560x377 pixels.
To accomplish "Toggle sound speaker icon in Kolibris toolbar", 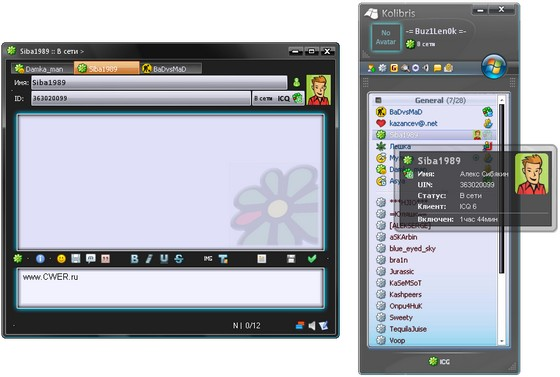I will click(x=426, y=68).
